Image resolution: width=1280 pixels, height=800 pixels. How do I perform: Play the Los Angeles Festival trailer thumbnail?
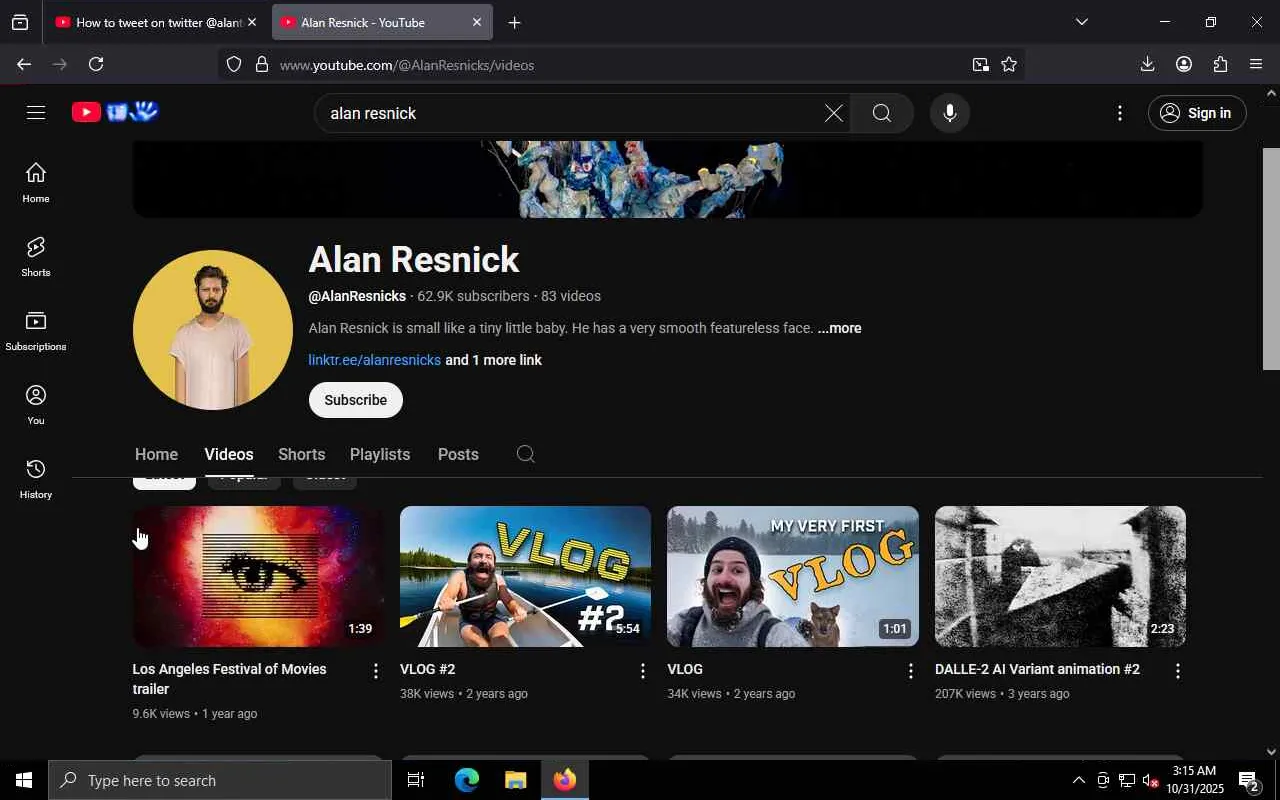click(258, 576)
